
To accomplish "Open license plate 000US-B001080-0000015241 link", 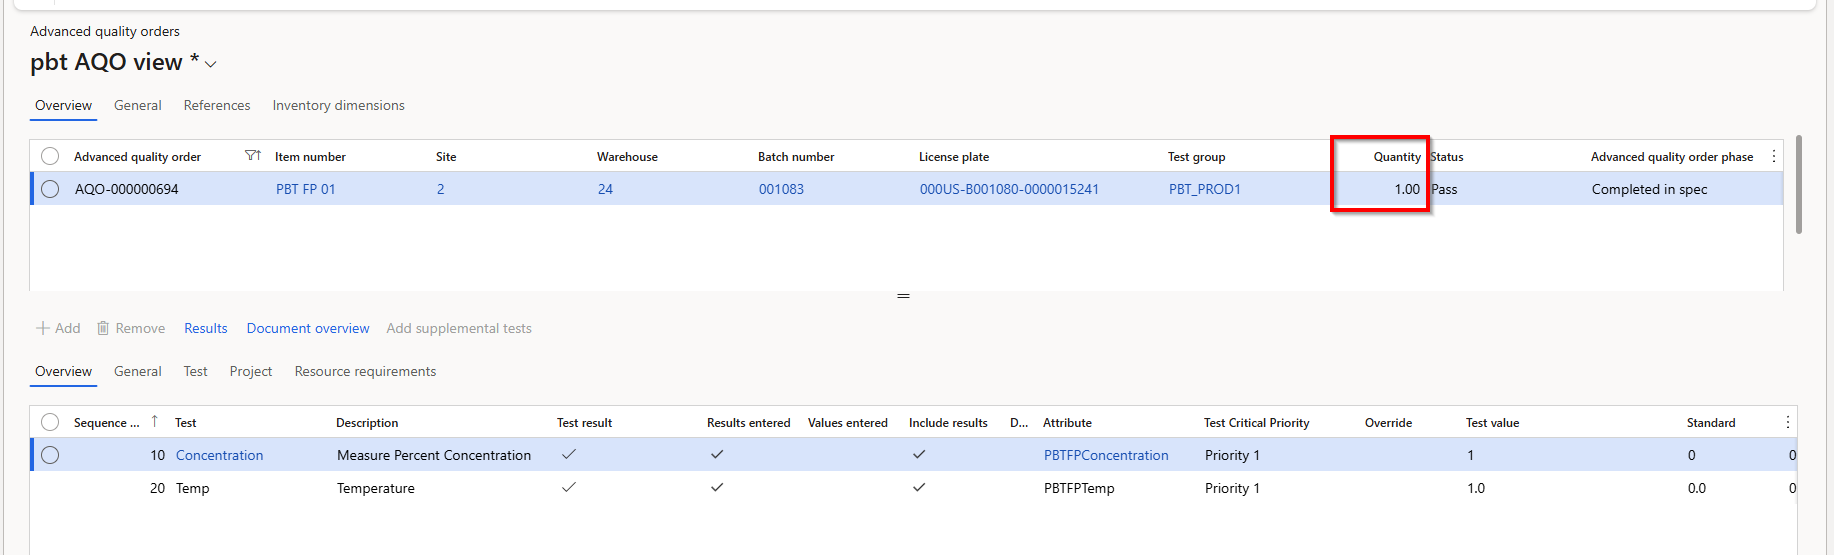I will pyautogui.click(x=1009, y=189).
